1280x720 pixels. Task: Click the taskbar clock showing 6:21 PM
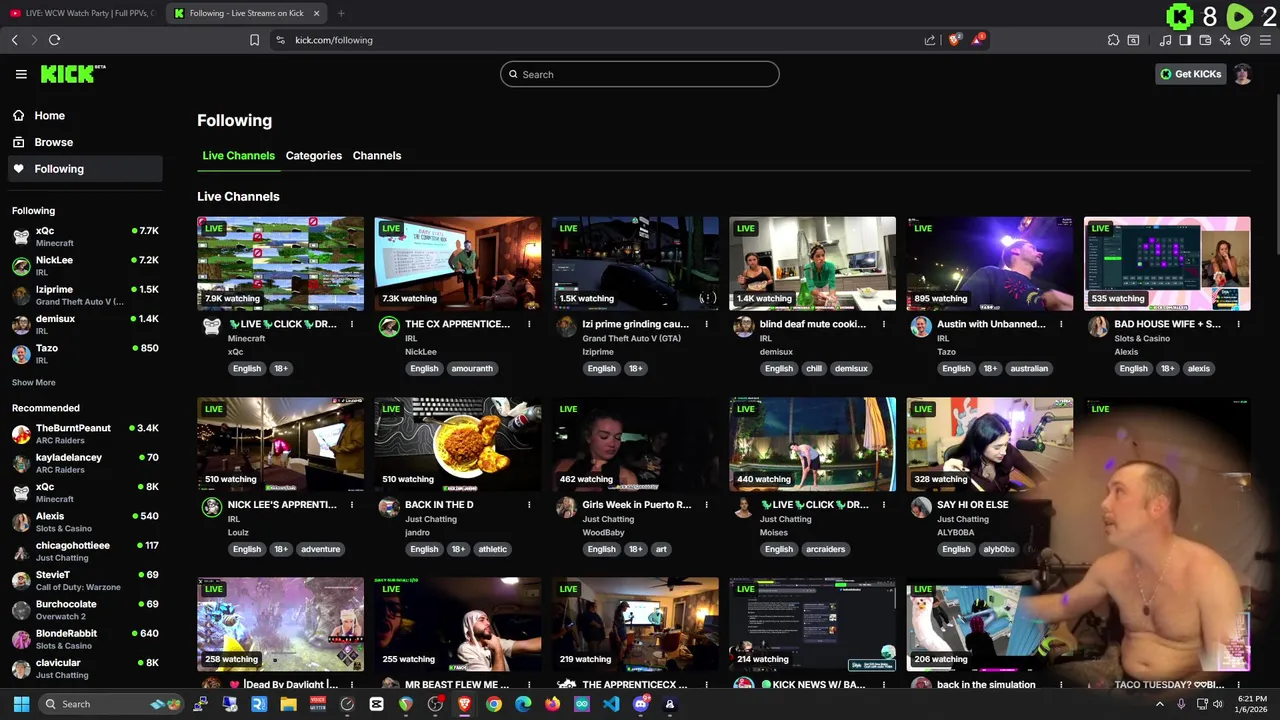pyautogui.click(x=1253, y=704)
